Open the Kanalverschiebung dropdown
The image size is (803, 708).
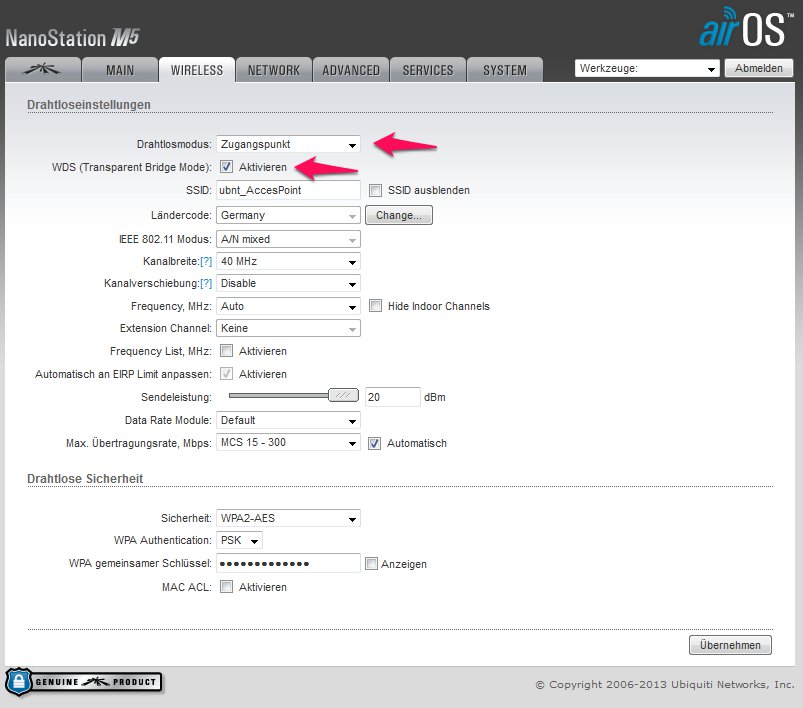click(x=288, y=283)
